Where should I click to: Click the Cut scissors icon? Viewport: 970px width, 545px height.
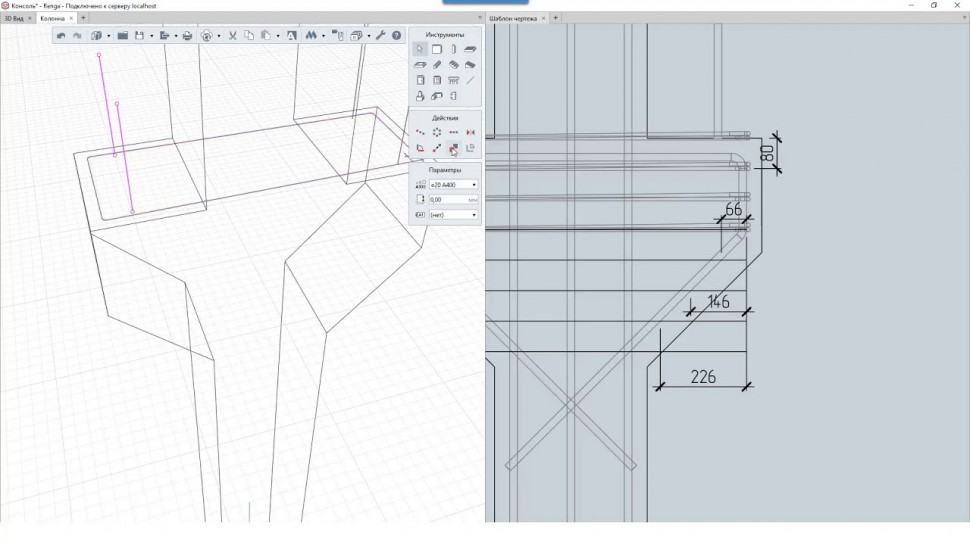coord(232,36)
